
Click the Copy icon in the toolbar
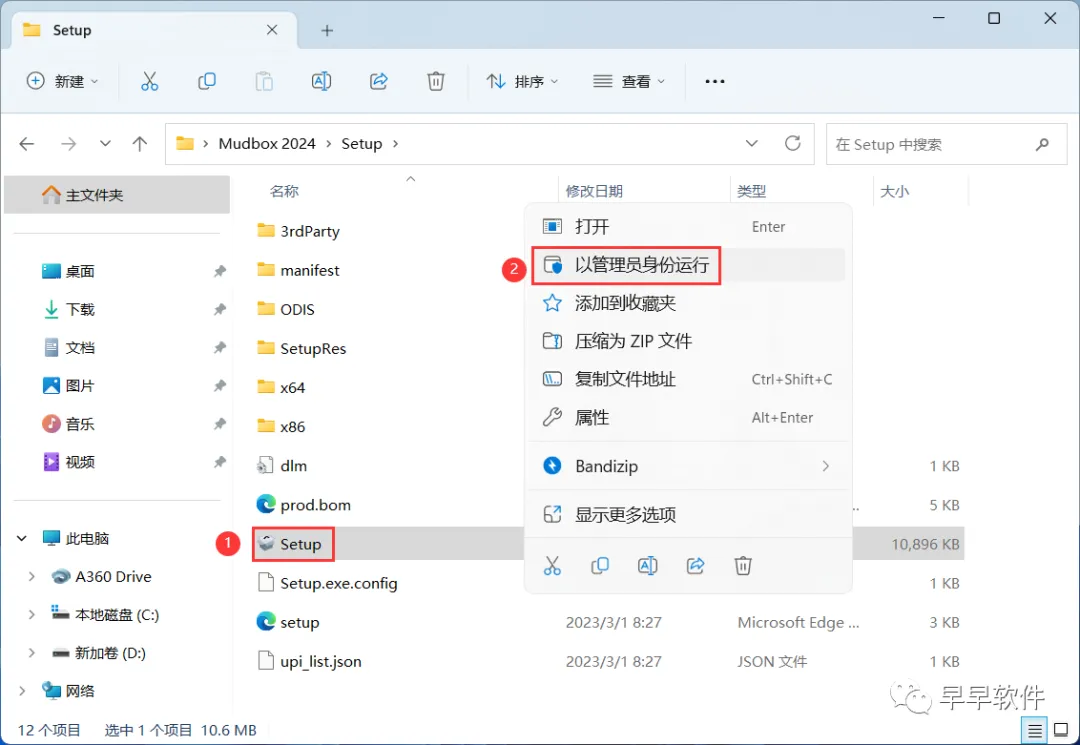(x=207, y=81)
